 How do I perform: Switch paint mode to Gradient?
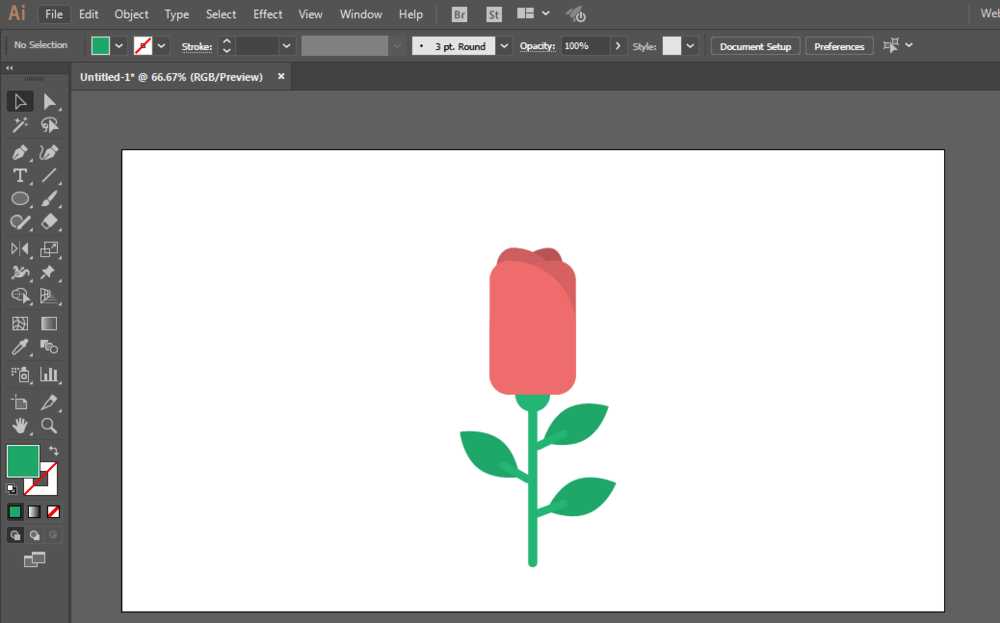tap(34, 511)
